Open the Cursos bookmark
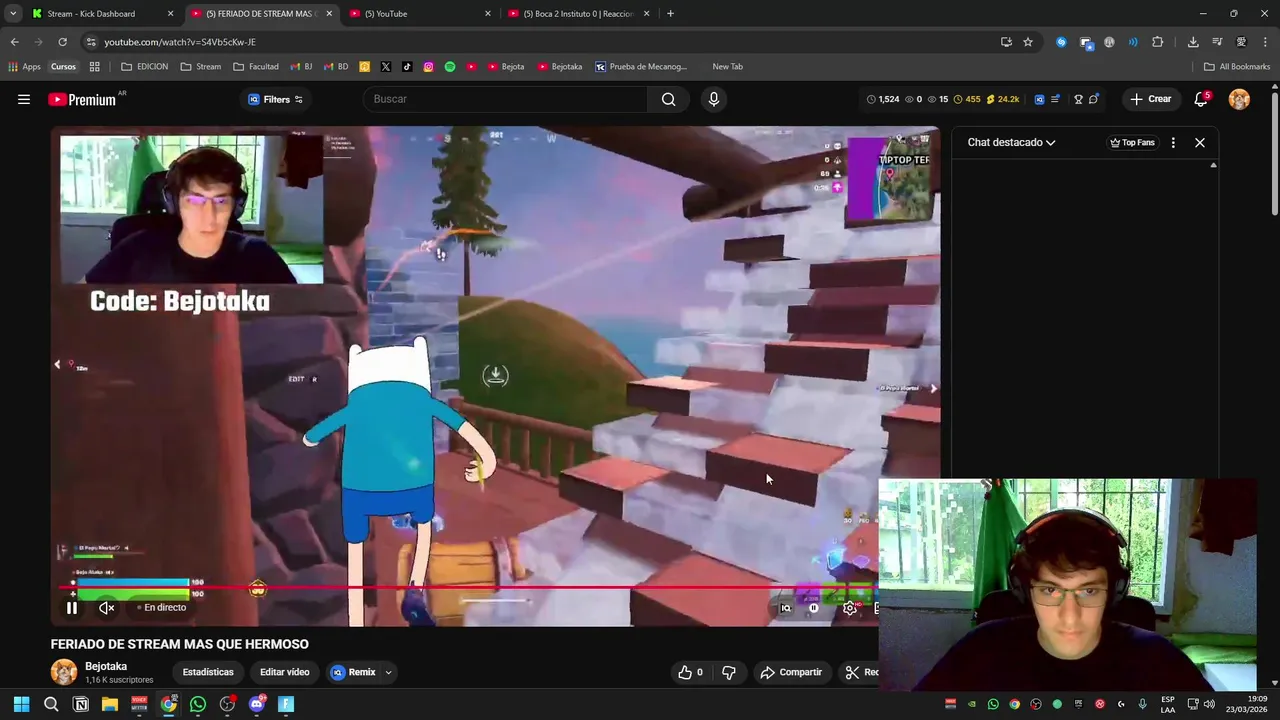The height and width of the screenshot is (720, 1280). pyautogui.click(x=63, y=67)
